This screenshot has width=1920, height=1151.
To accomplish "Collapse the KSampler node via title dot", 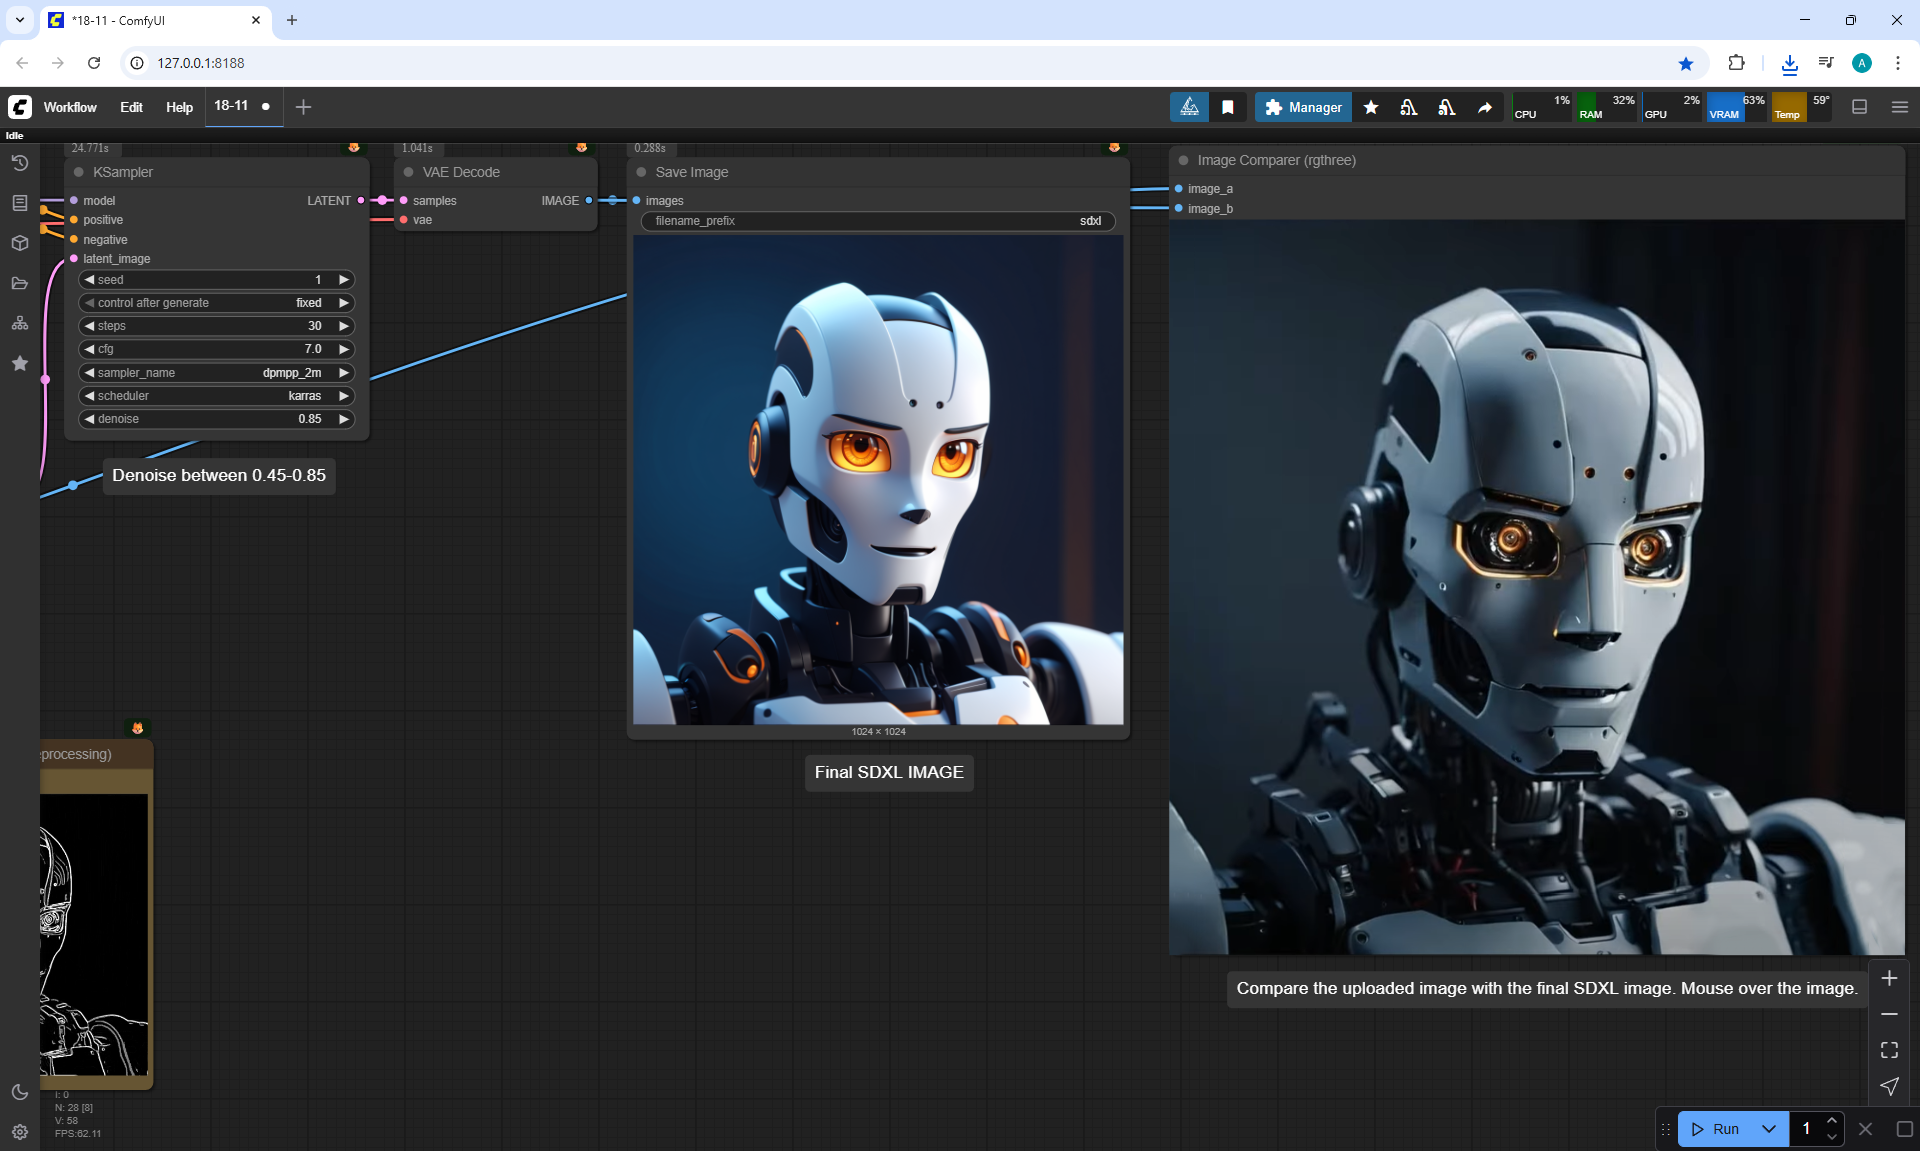I will pyautogui.click(x=79, y=172).
